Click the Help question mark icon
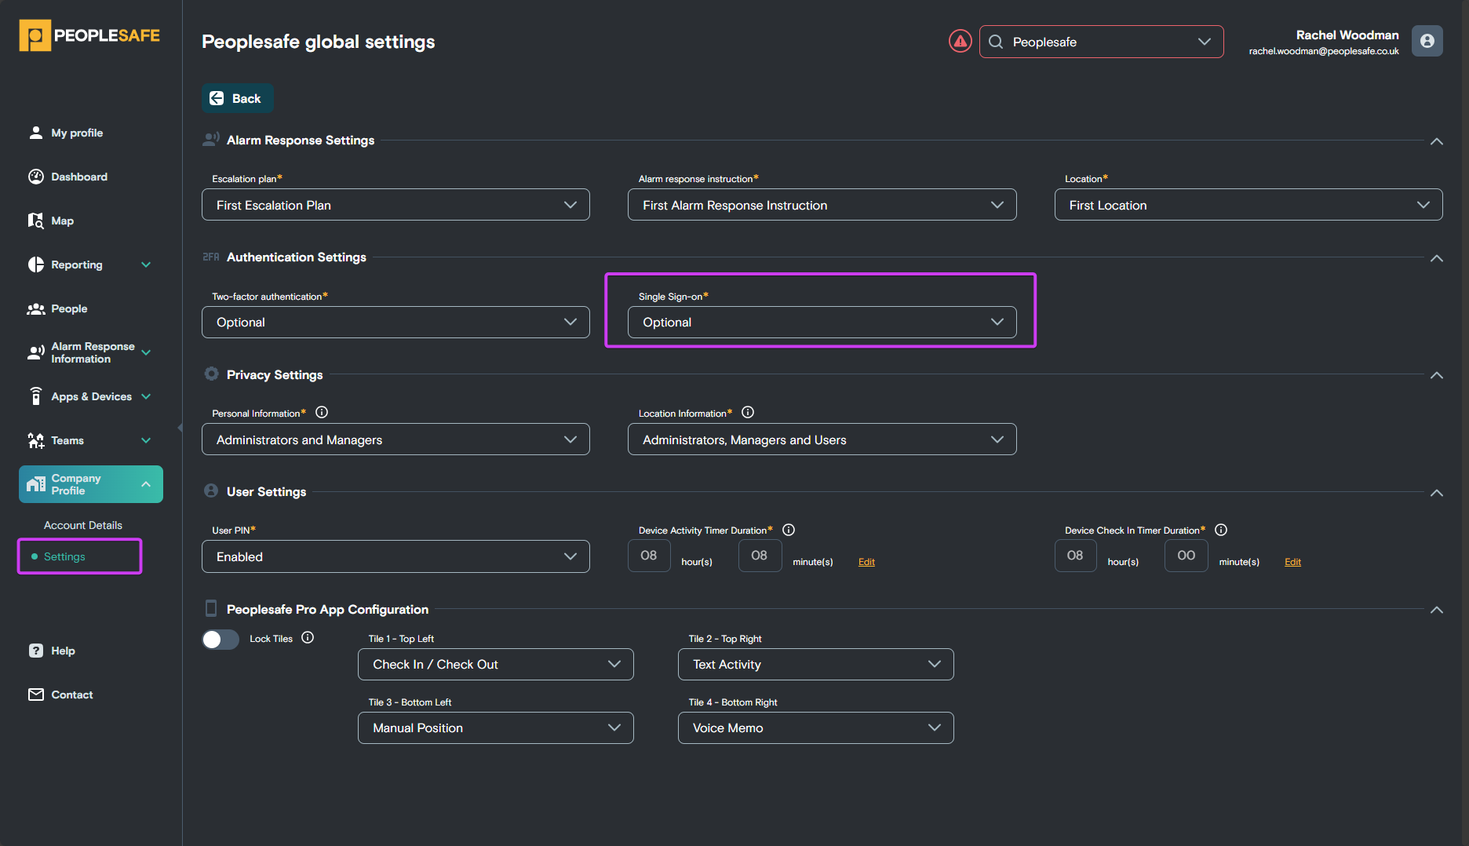 [x=36, y=651]
